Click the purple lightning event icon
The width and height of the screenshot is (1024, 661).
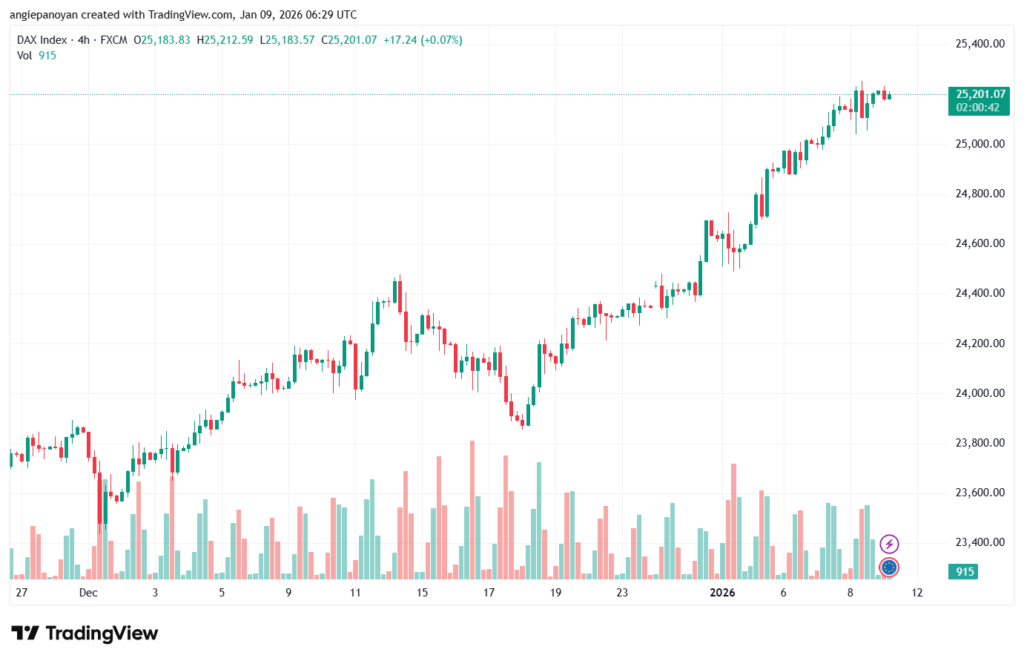[x=889, y=544]
